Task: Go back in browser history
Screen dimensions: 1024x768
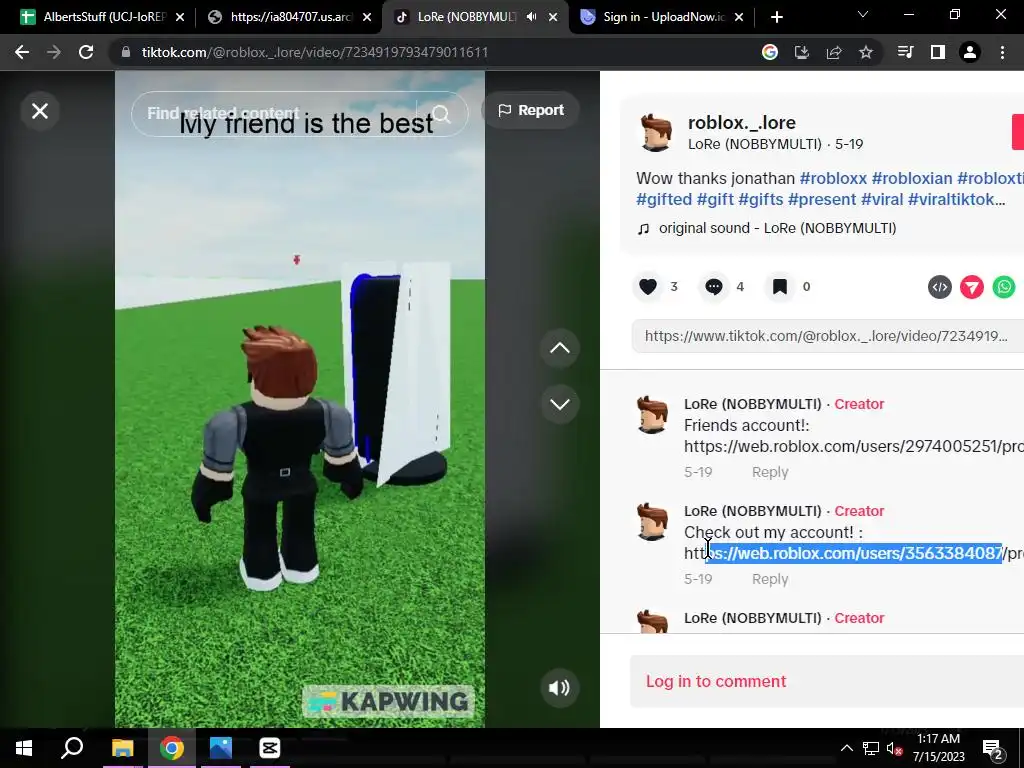Action: click(x=22, y=52)
